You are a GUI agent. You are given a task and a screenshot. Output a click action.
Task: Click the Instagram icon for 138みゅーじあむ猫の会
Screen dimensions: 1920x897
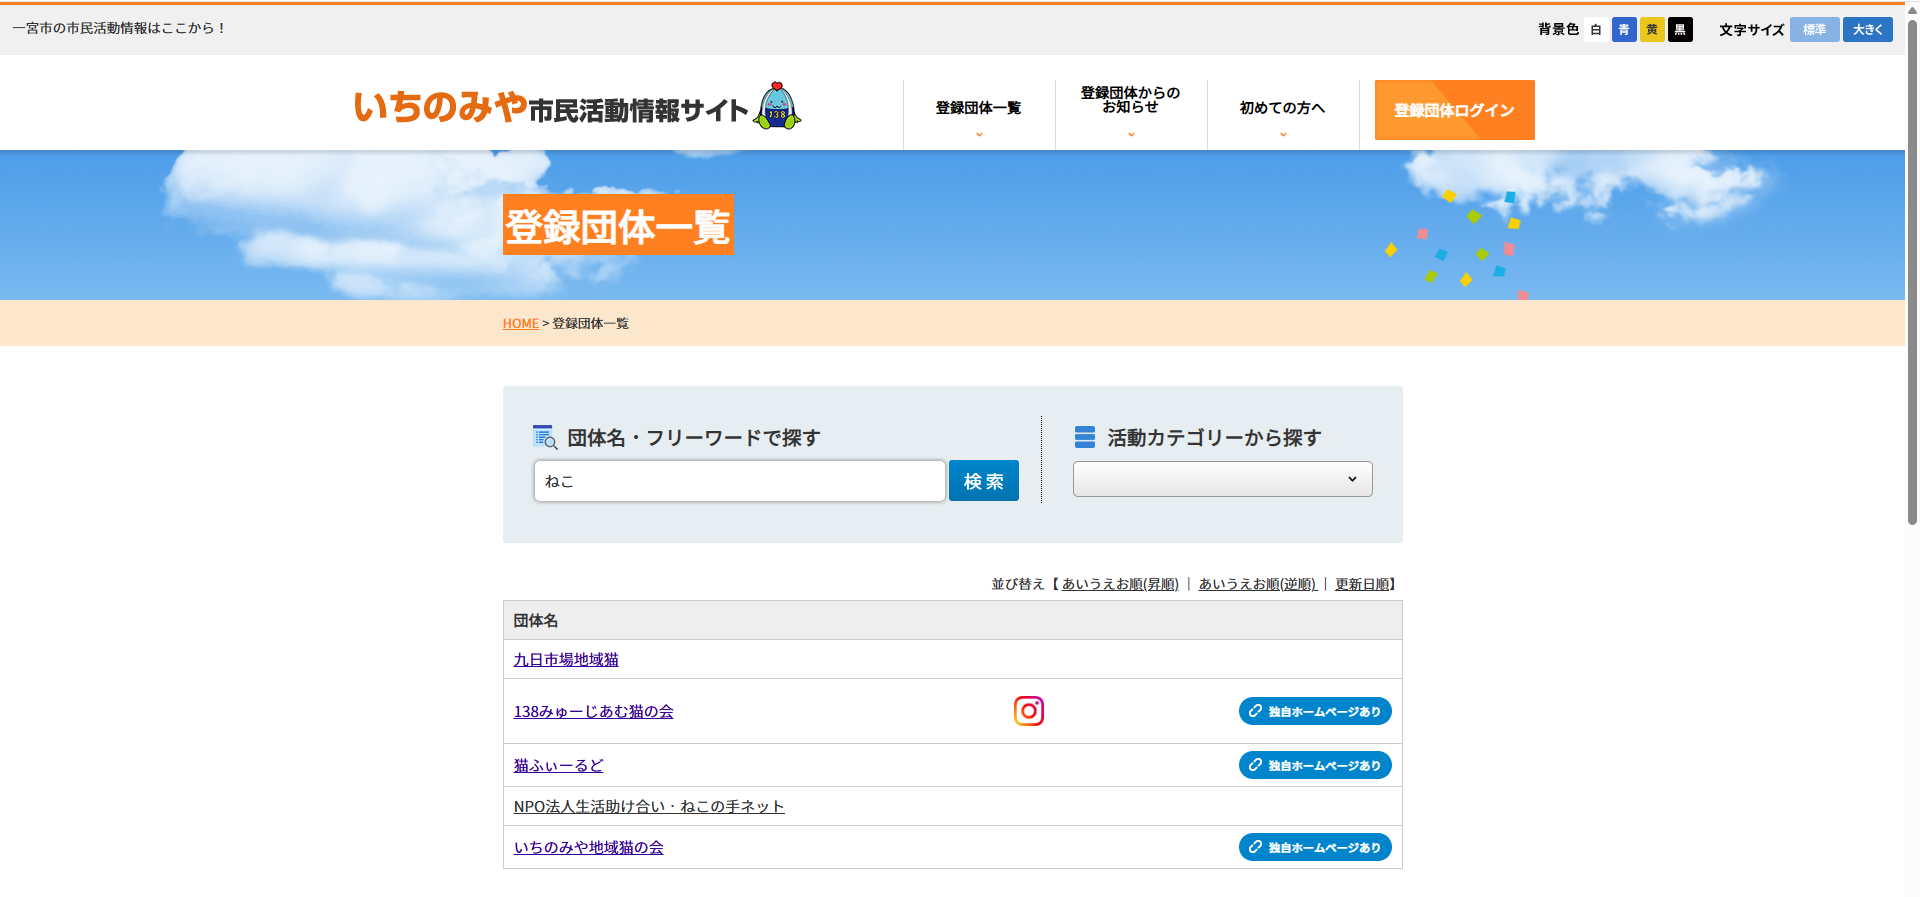pos(1028,711)
